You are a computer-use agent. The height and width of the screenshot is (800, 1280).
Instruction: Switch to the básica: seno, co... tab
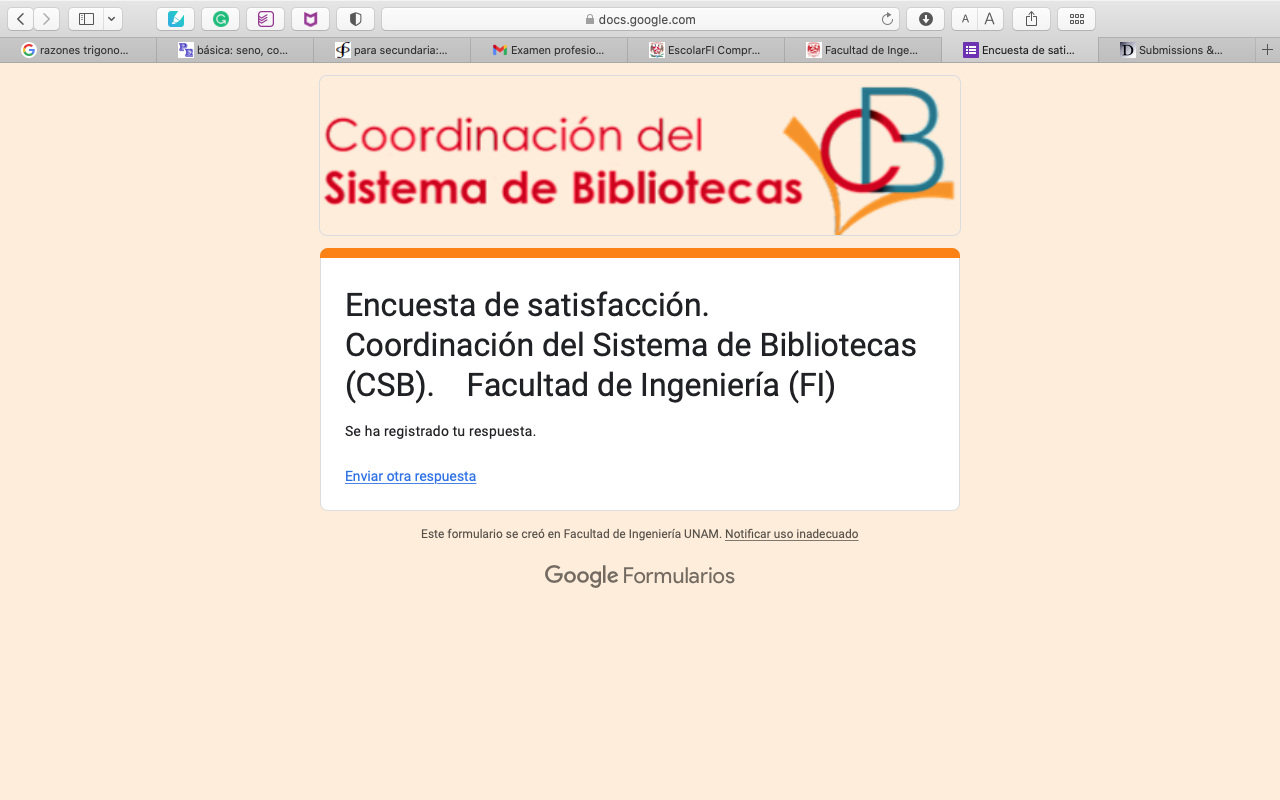pos(235,50)
